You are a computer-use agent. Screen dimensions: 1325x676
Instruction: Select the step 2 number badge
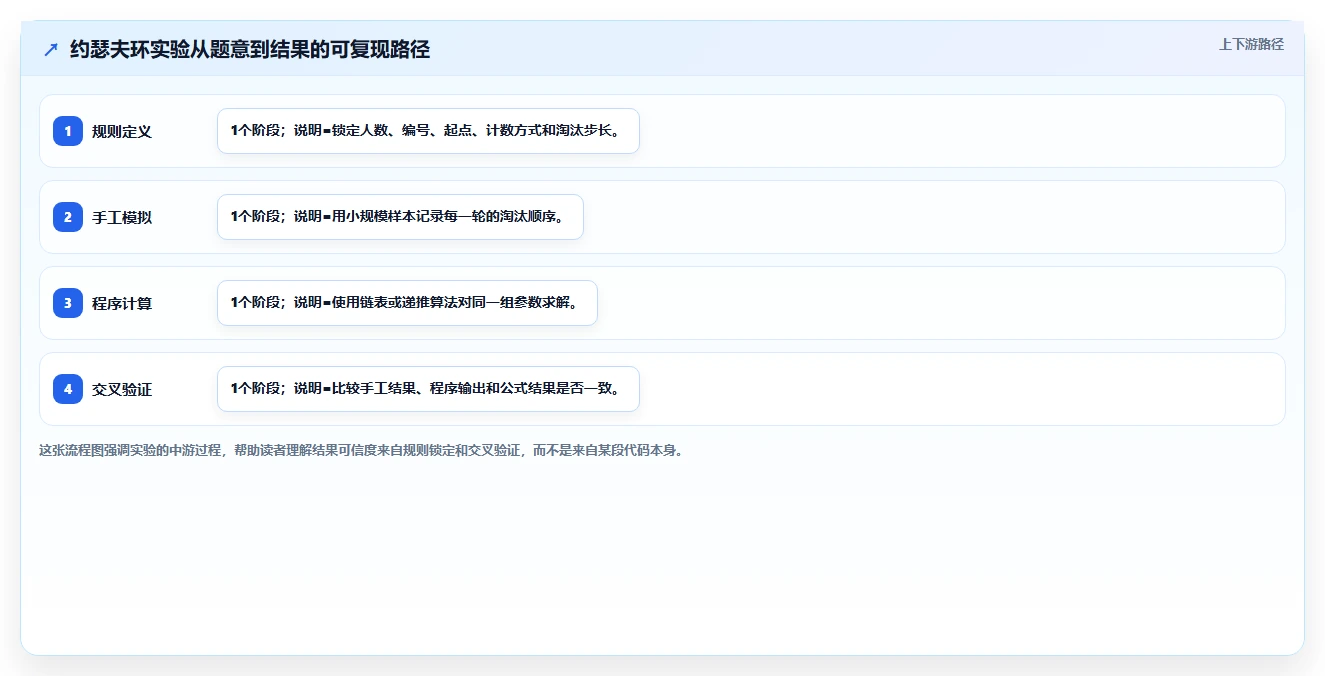click(68, 217)
